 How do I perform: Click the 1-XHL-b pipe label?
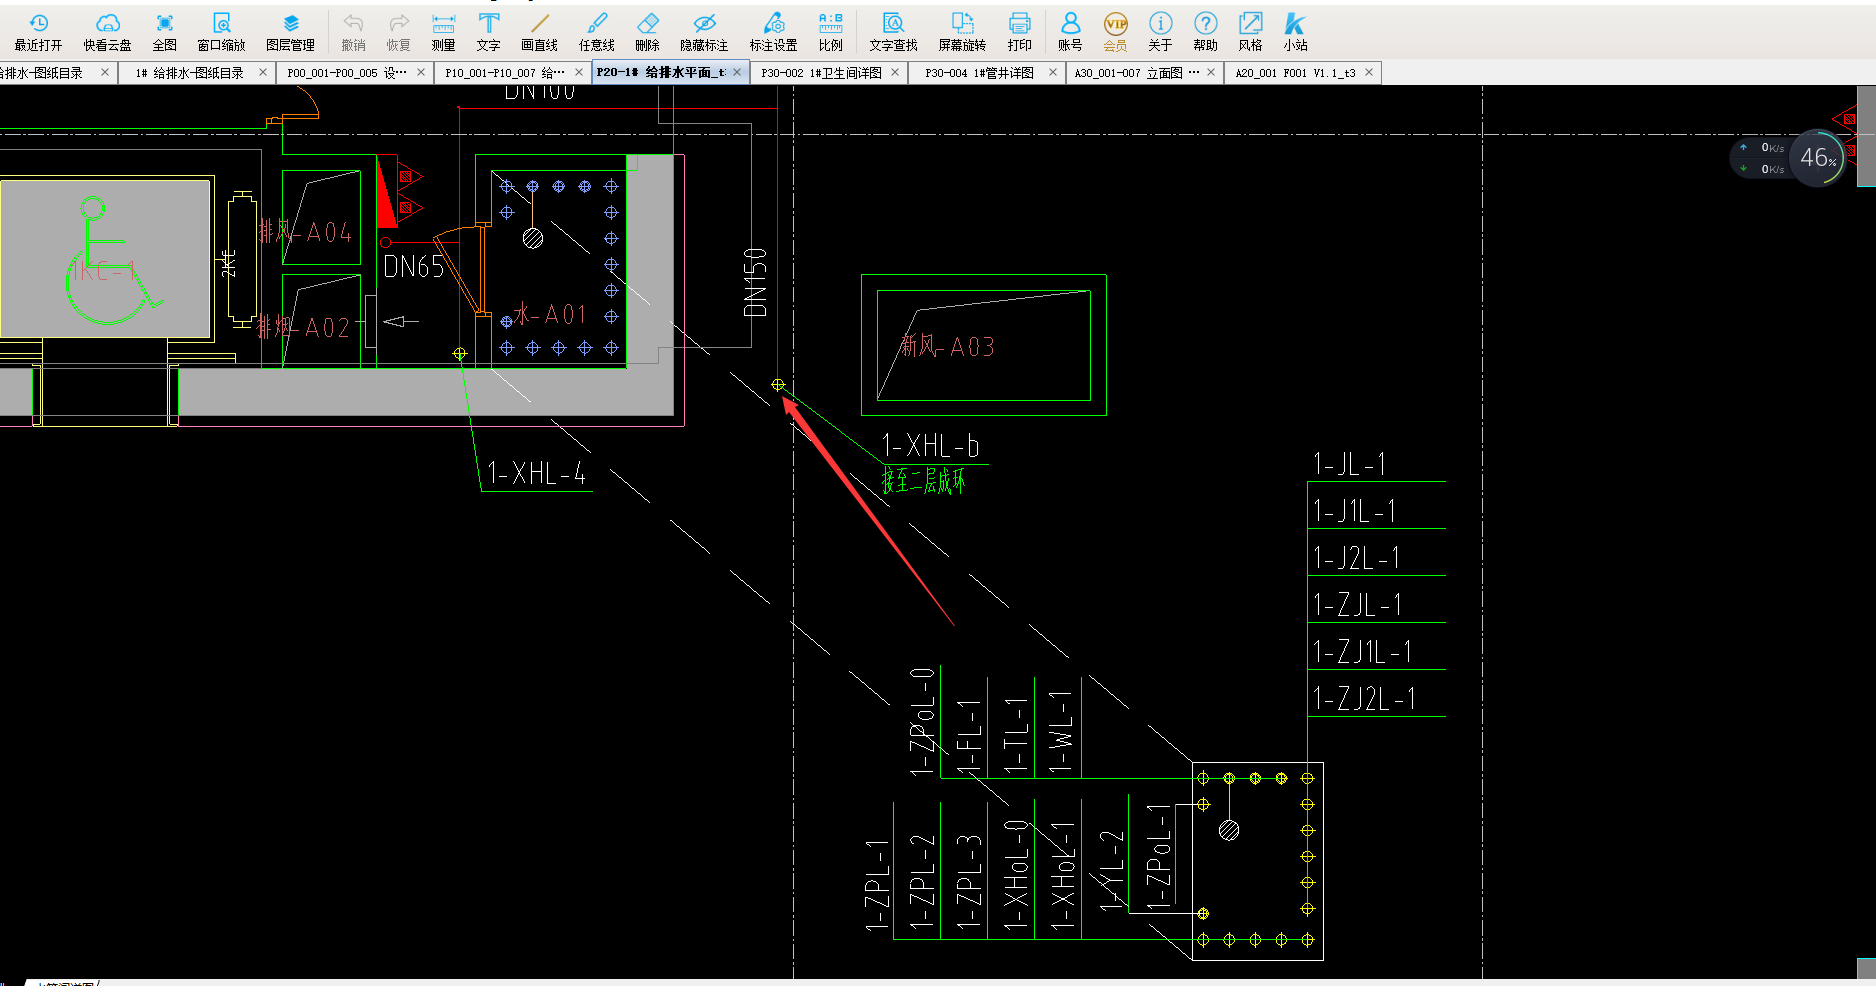930,446
